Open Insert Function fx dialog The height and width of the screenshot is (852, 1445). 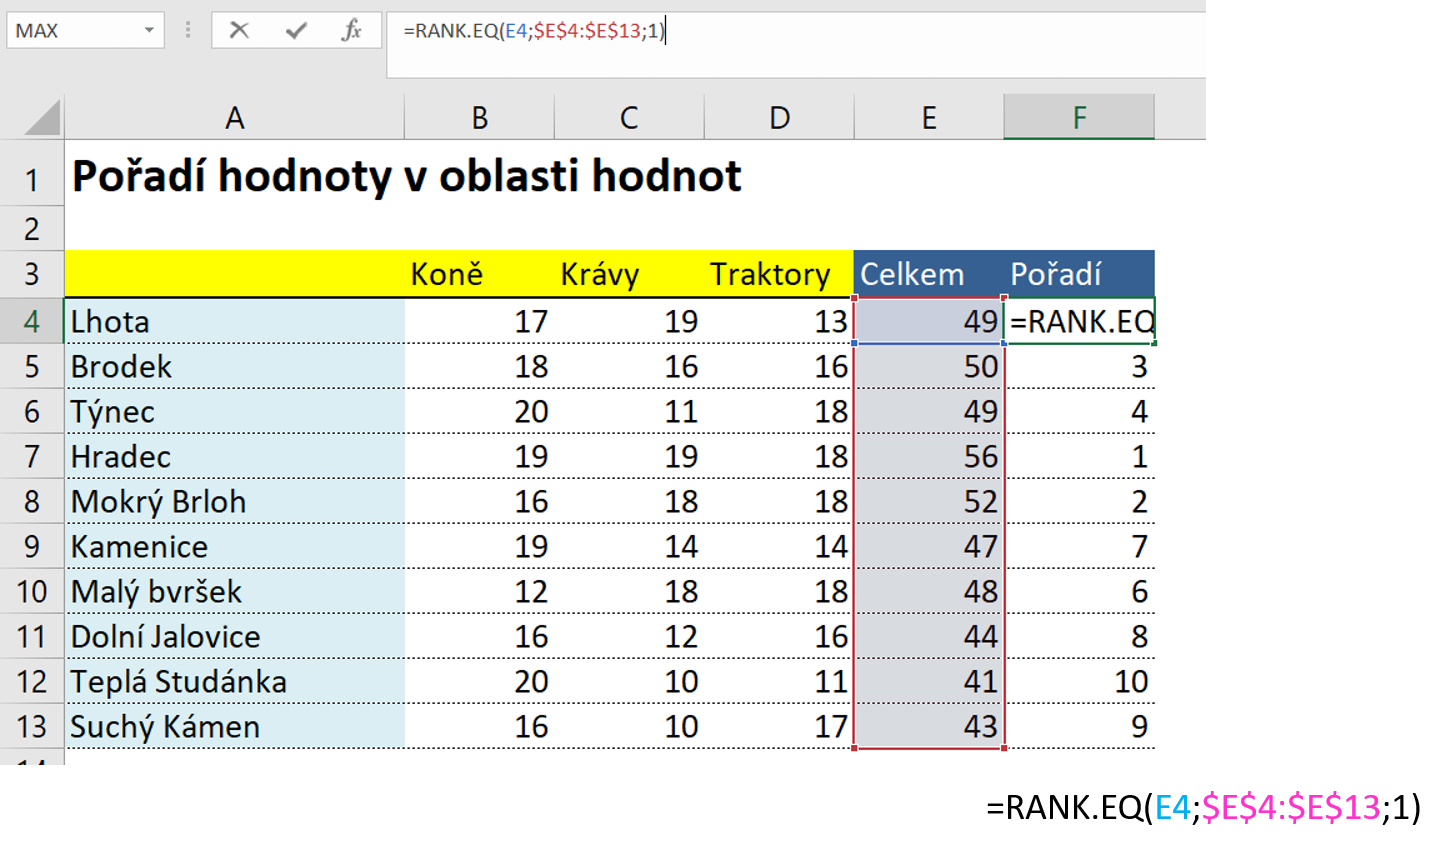pyautogui.click(x=351, y=30)
